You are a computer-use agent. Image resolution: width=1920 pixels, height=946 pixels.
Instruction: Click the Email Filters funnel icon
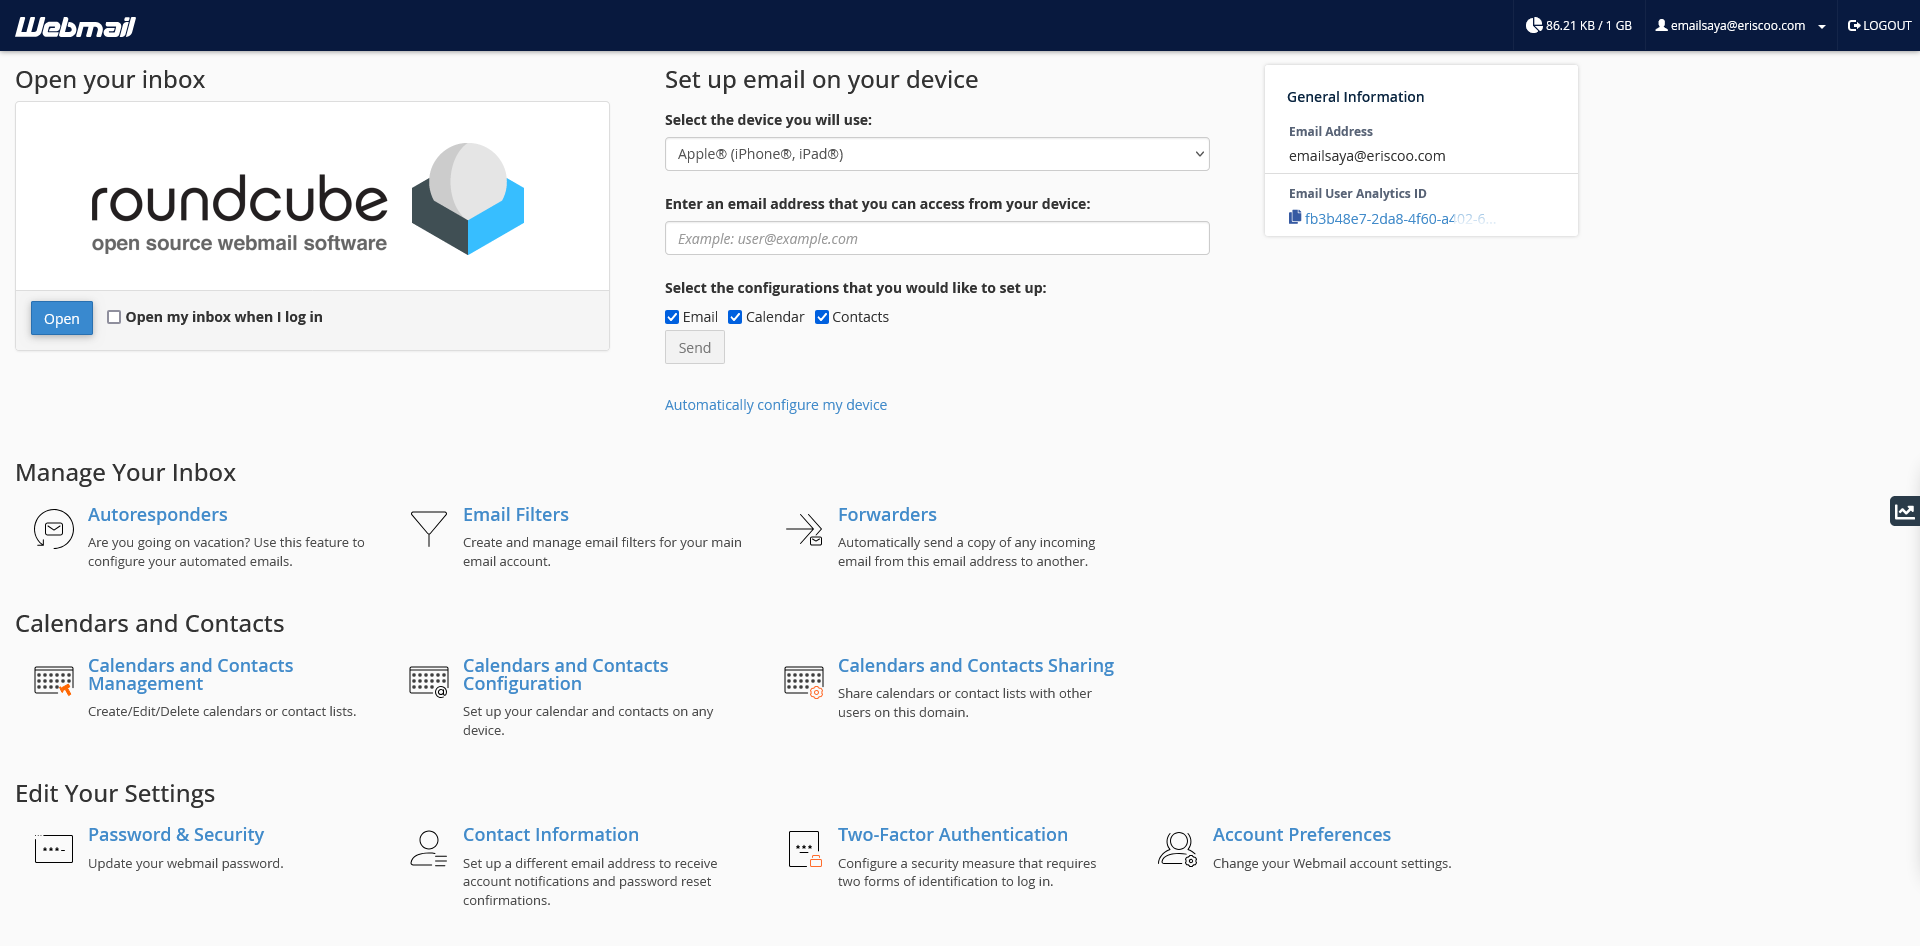[428, 528]
